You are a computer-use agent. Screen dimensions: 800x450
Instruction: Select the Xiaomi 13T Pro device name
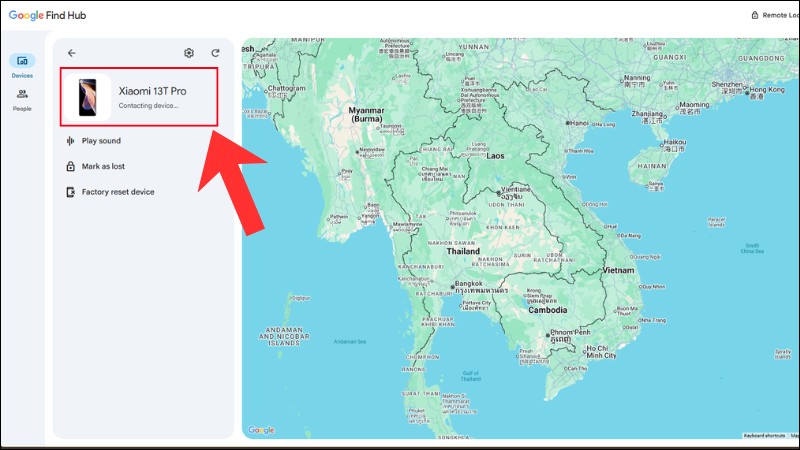[153, 91]
